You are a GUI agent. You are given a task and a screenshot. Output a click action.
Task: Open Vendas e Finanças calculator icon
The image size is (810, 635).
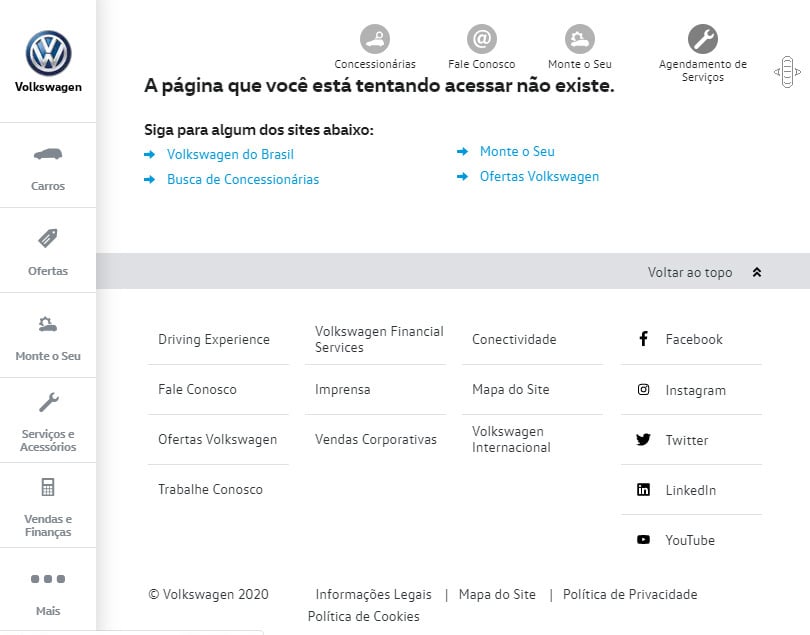tap(48, 487)
